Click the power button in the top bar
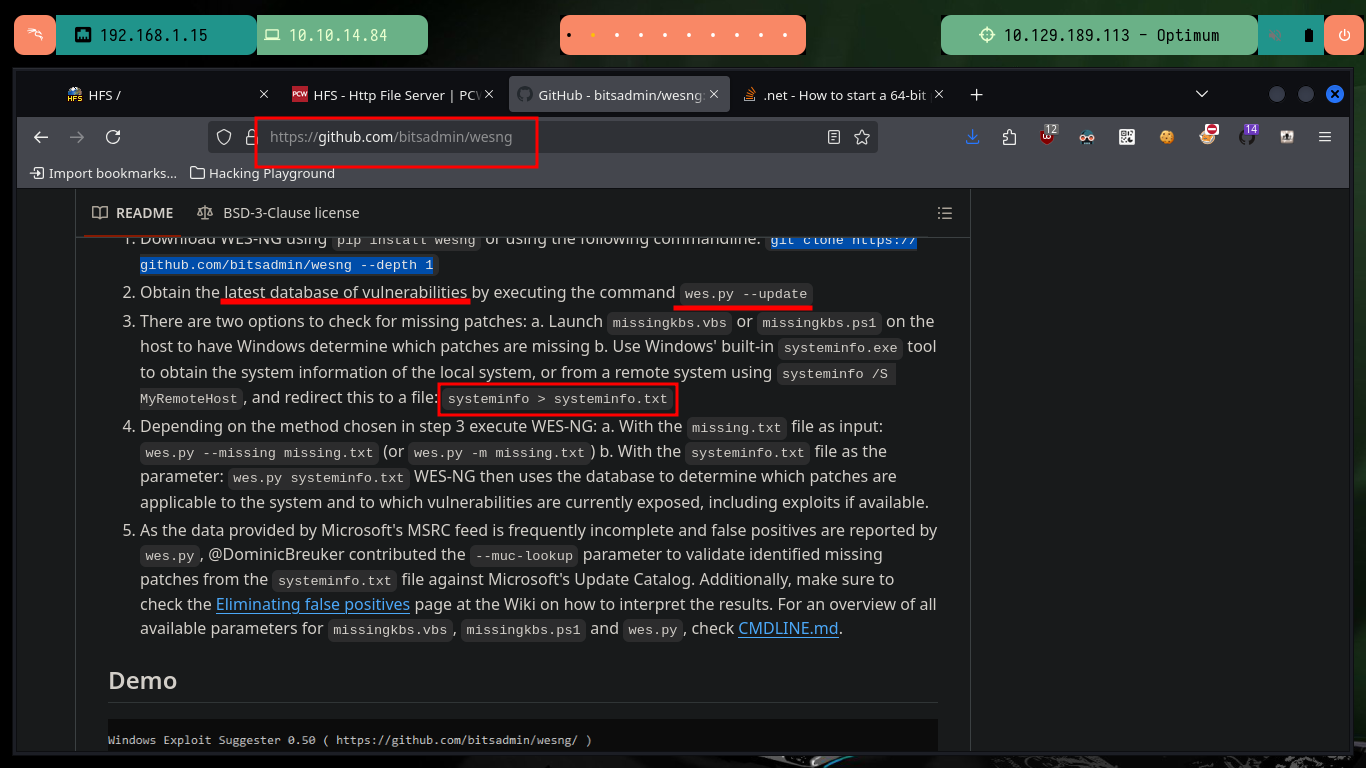This screenshot has height=768, width=1366. pyautogui.click(x=1343, y=35)
